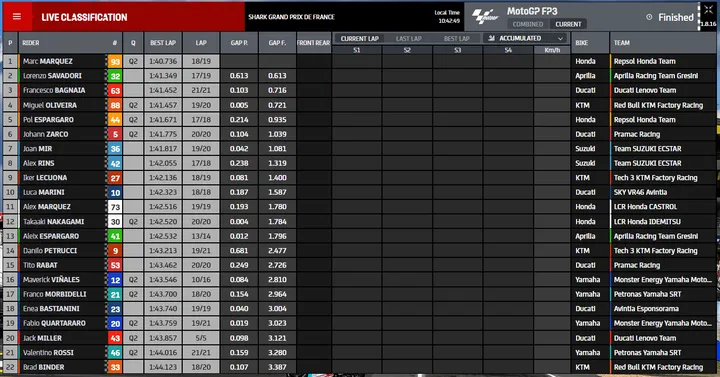Select the LAST LAP tab

point(408,39)
